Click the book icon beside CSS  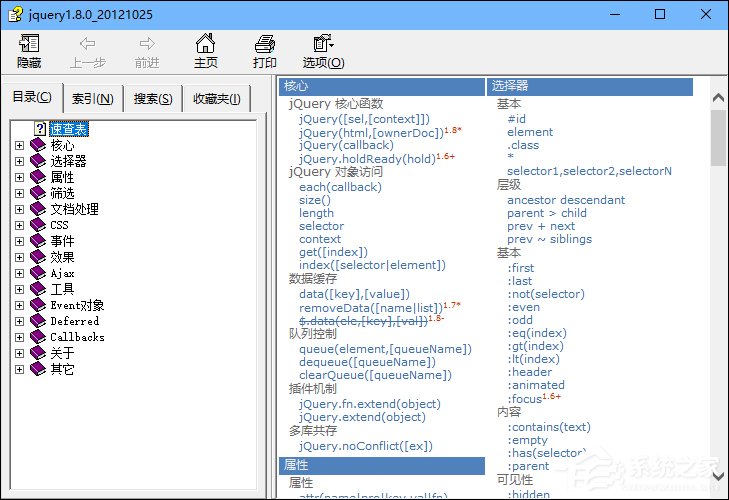click(38, 225)
